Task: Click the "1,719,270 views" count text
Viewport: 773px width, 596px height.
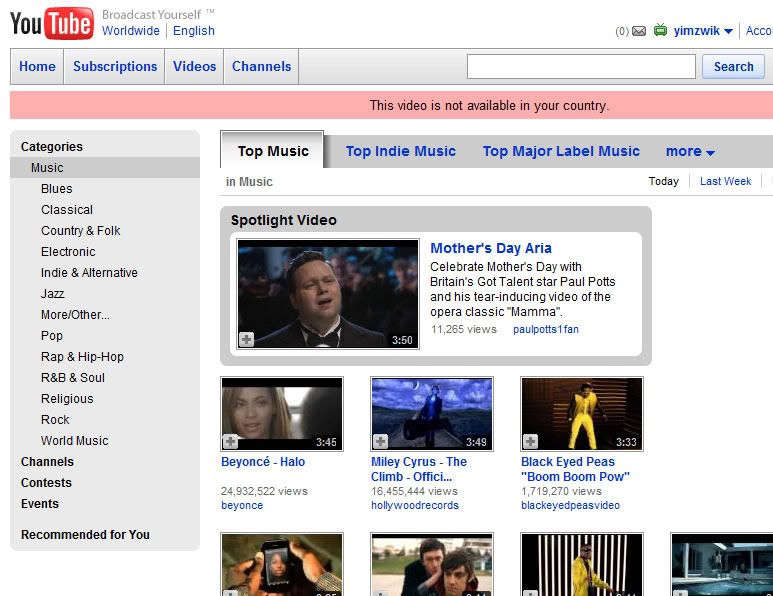Action: (562, 491)
